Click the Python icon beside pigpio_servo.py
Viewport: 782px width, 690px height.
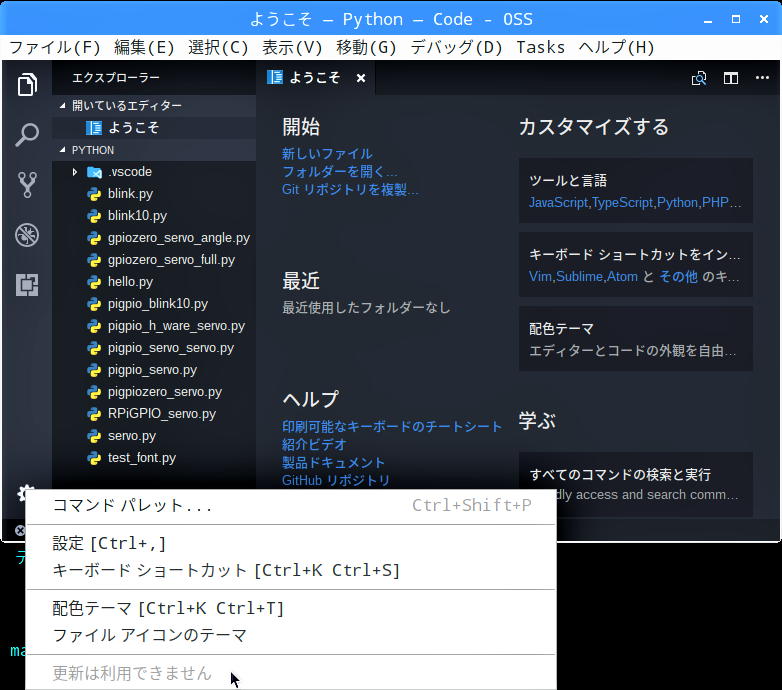(94, 370)
